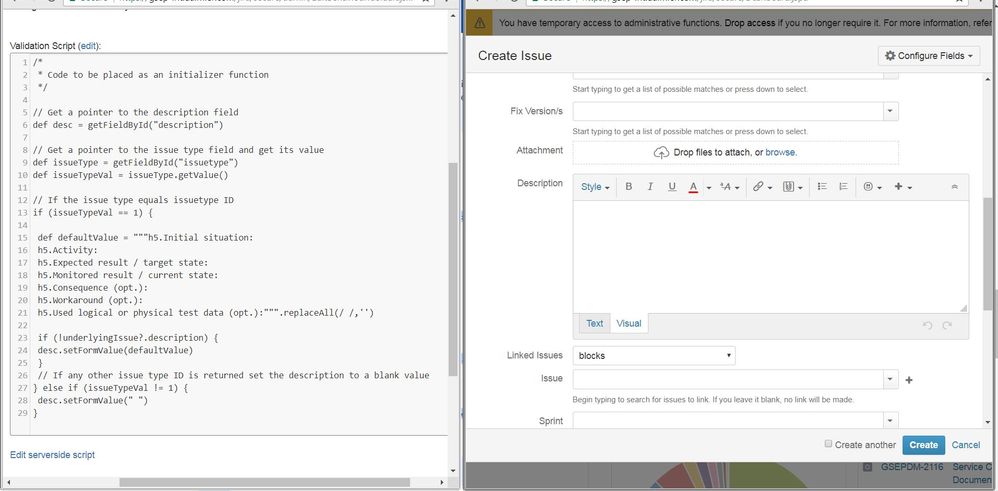Open Edit serverside script link
This screenshot has width=998, height=491.
tap(52, 455)
